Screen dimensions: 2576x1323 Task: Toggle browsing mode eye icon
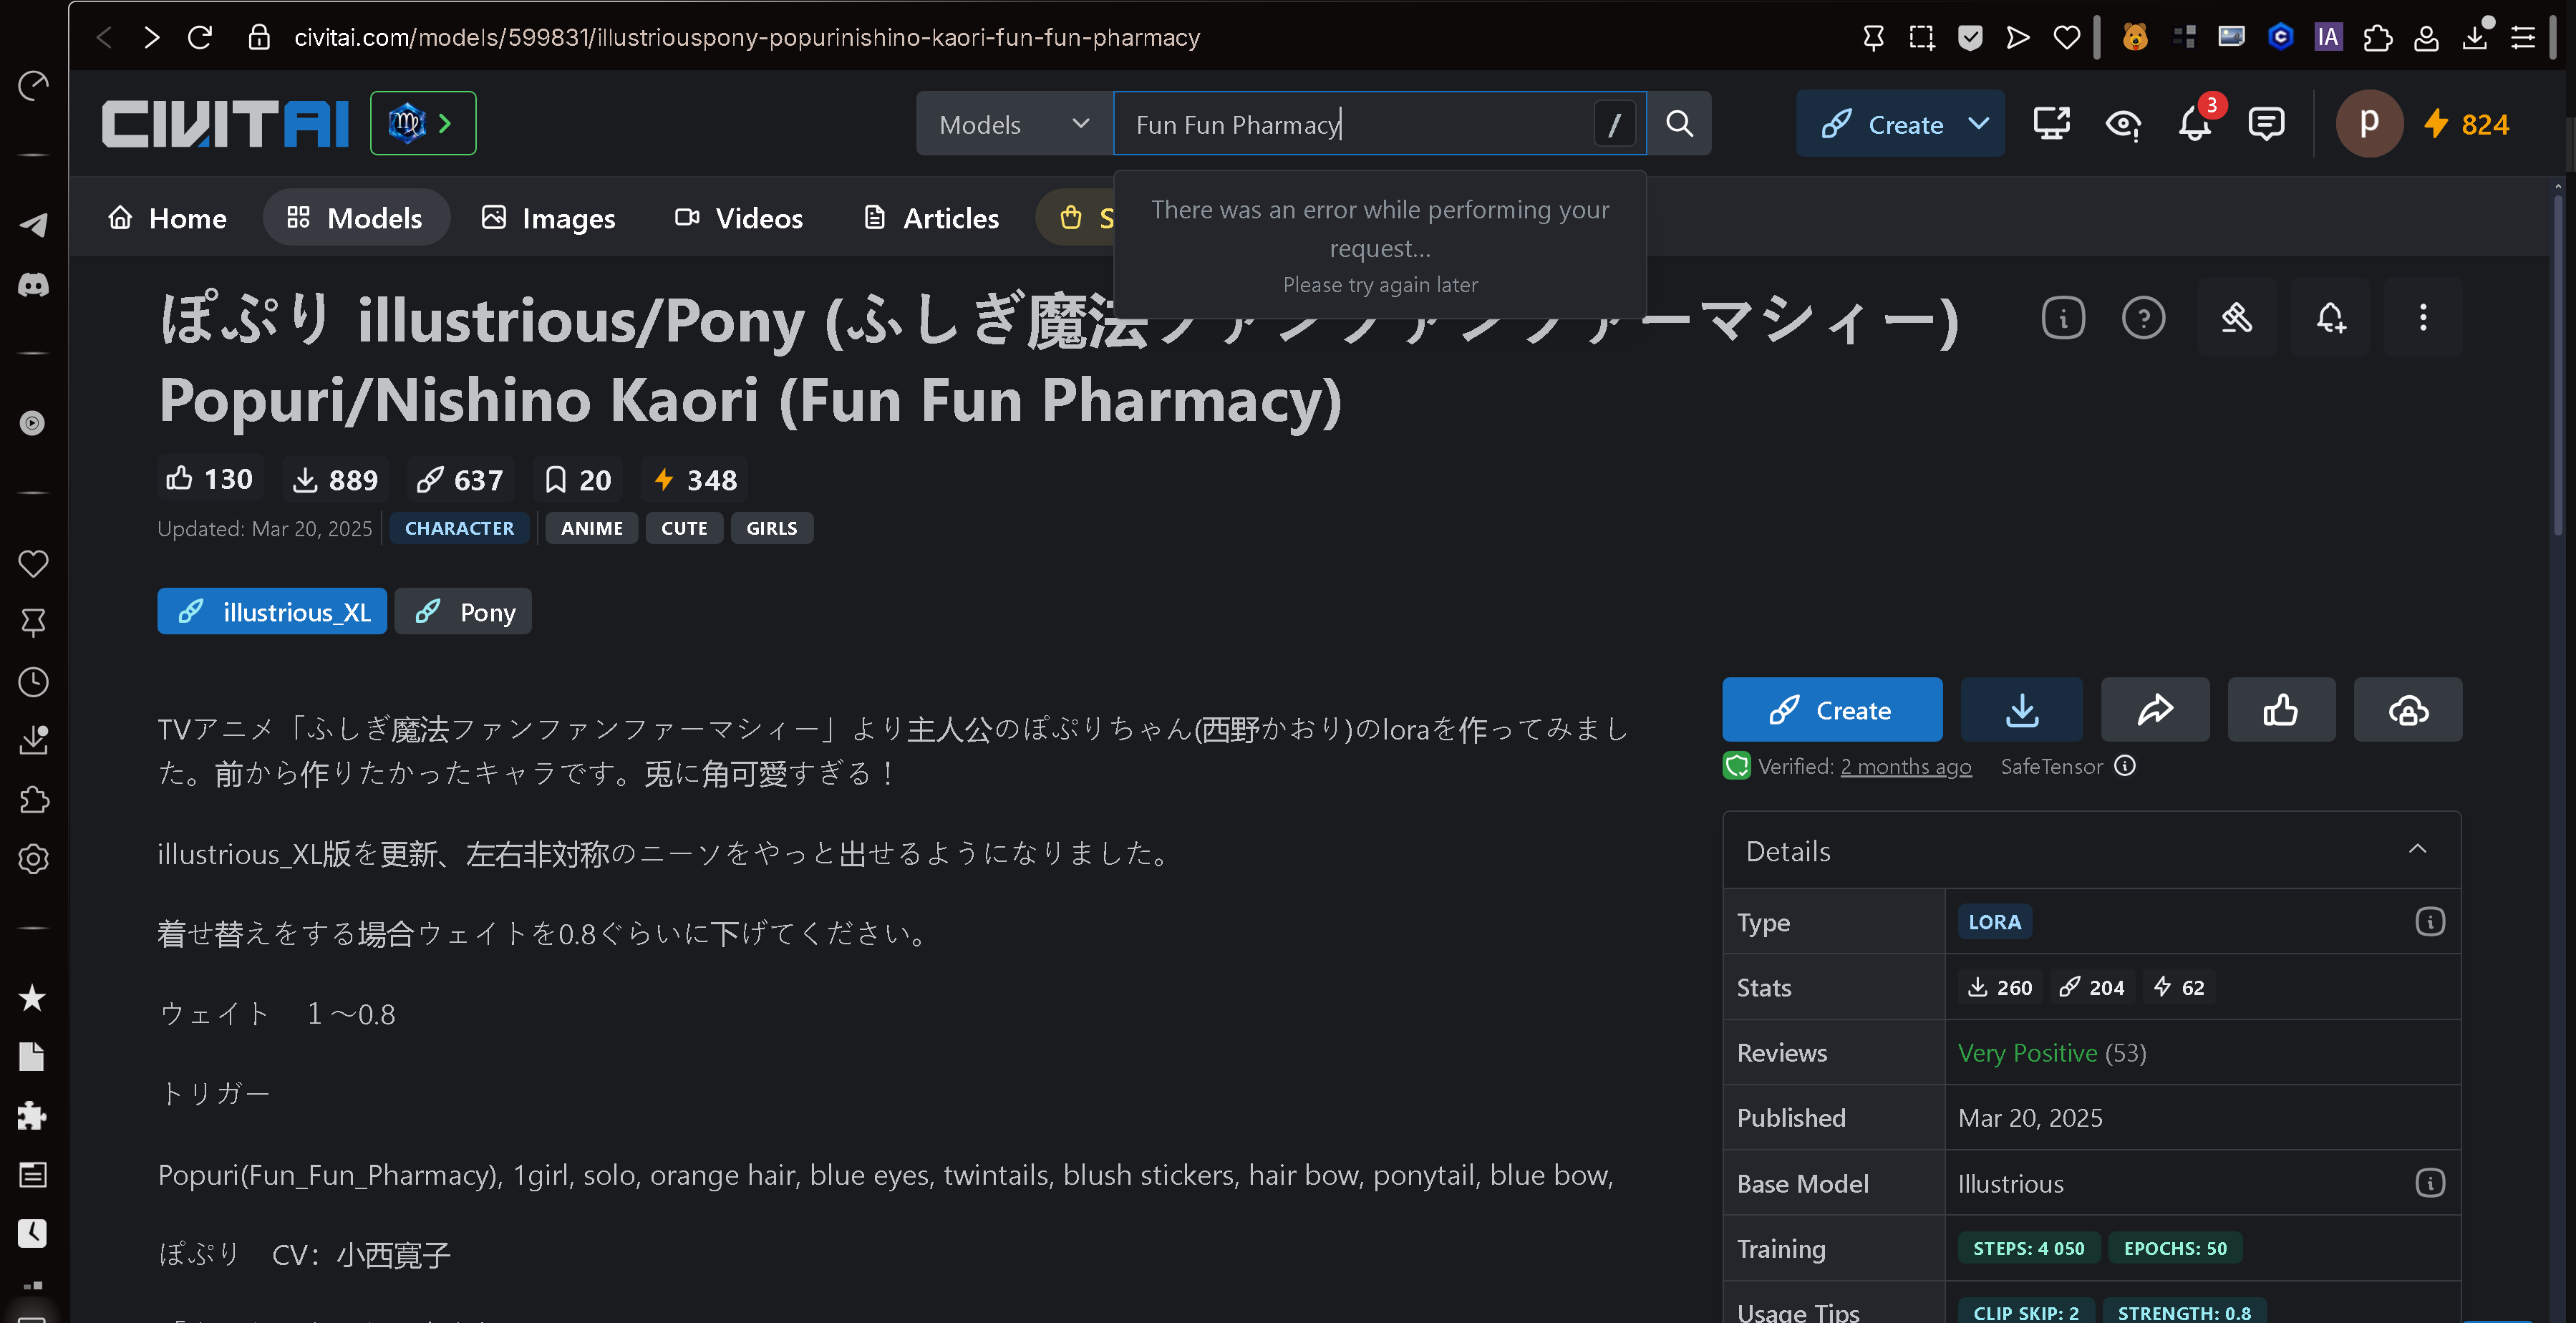coord(2122,123)
